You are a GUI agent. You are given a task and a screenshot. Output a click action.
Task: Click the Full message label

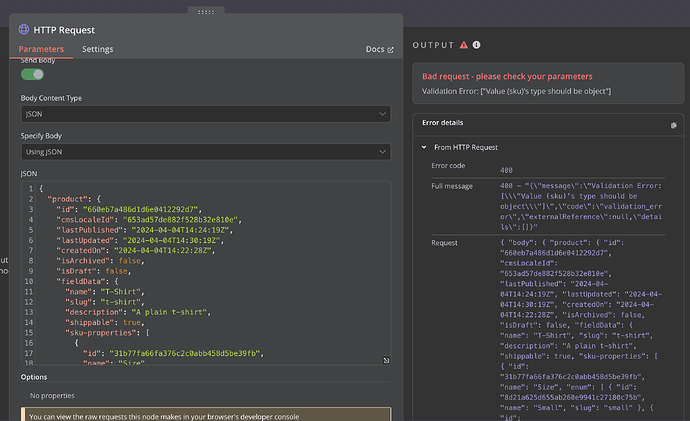(x=452, y=186)
